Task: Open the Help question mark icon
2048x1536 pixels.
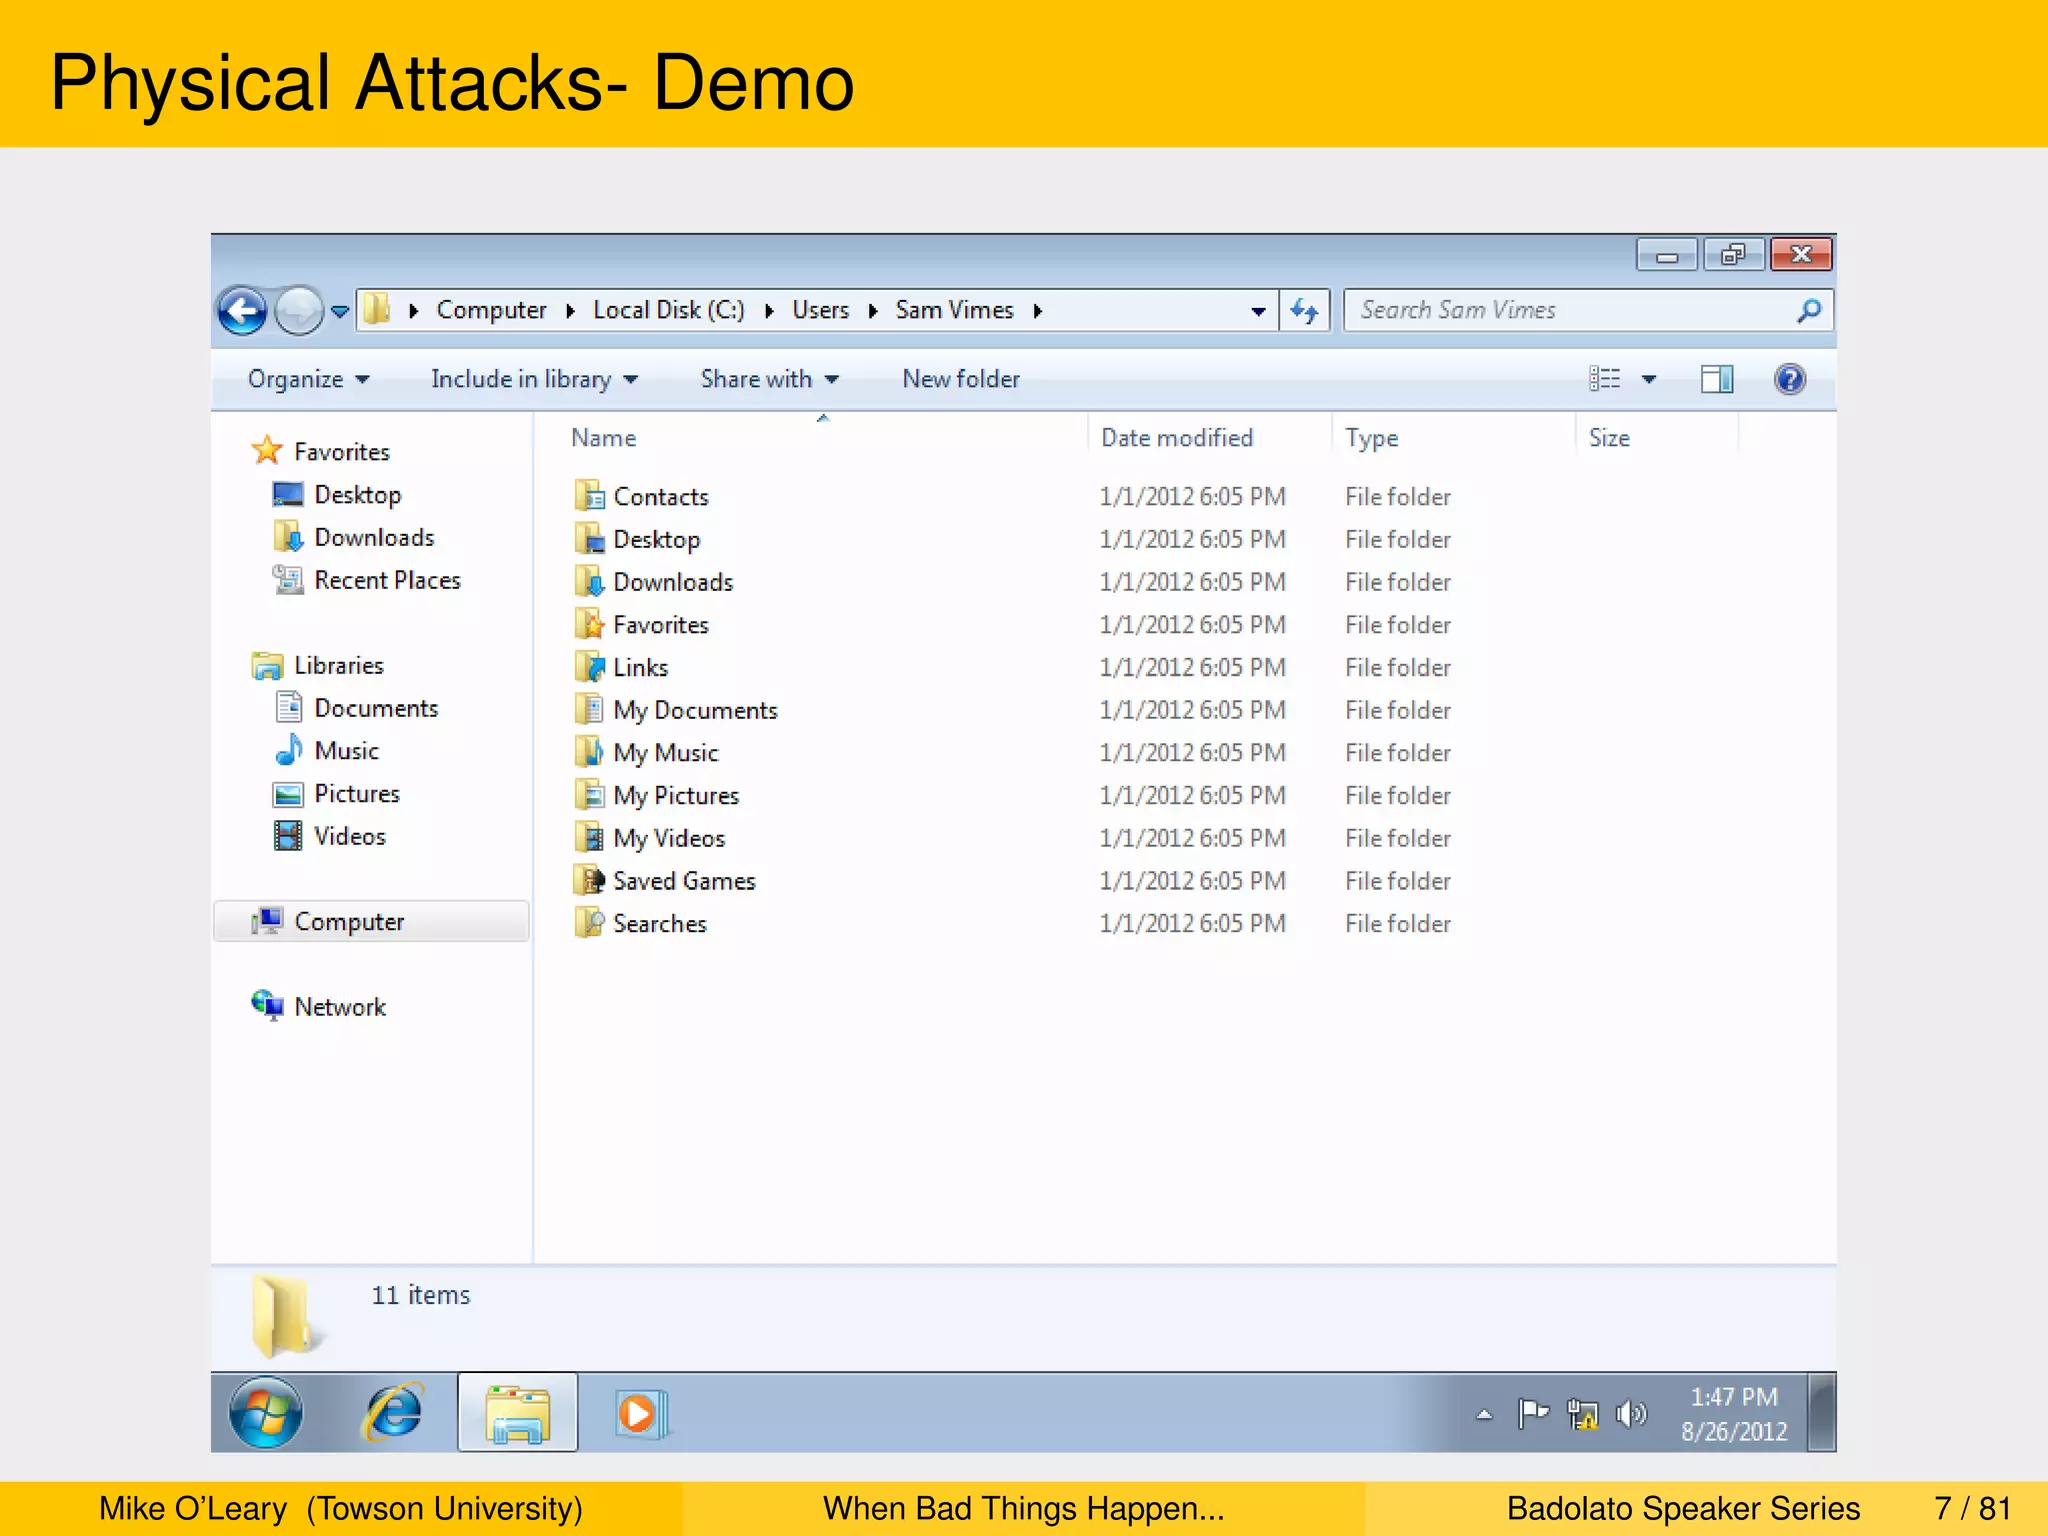Action: click(1789, 379)
